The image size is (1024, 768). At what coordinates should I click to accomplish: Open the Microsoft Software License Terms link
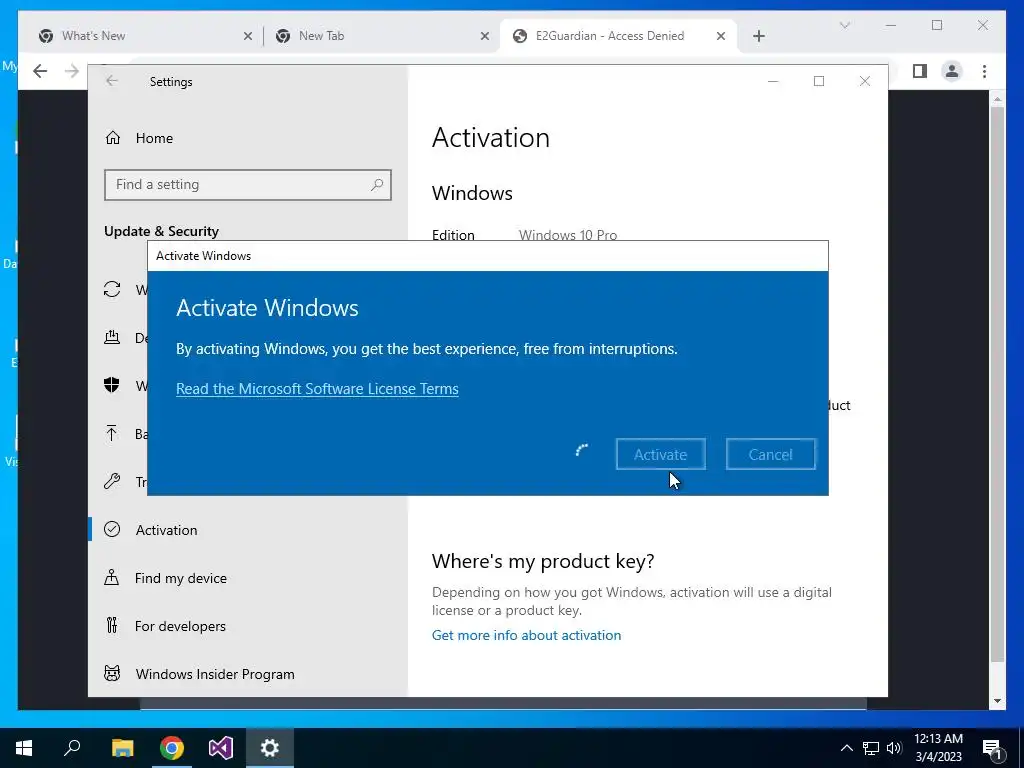(x=317, y=389)
